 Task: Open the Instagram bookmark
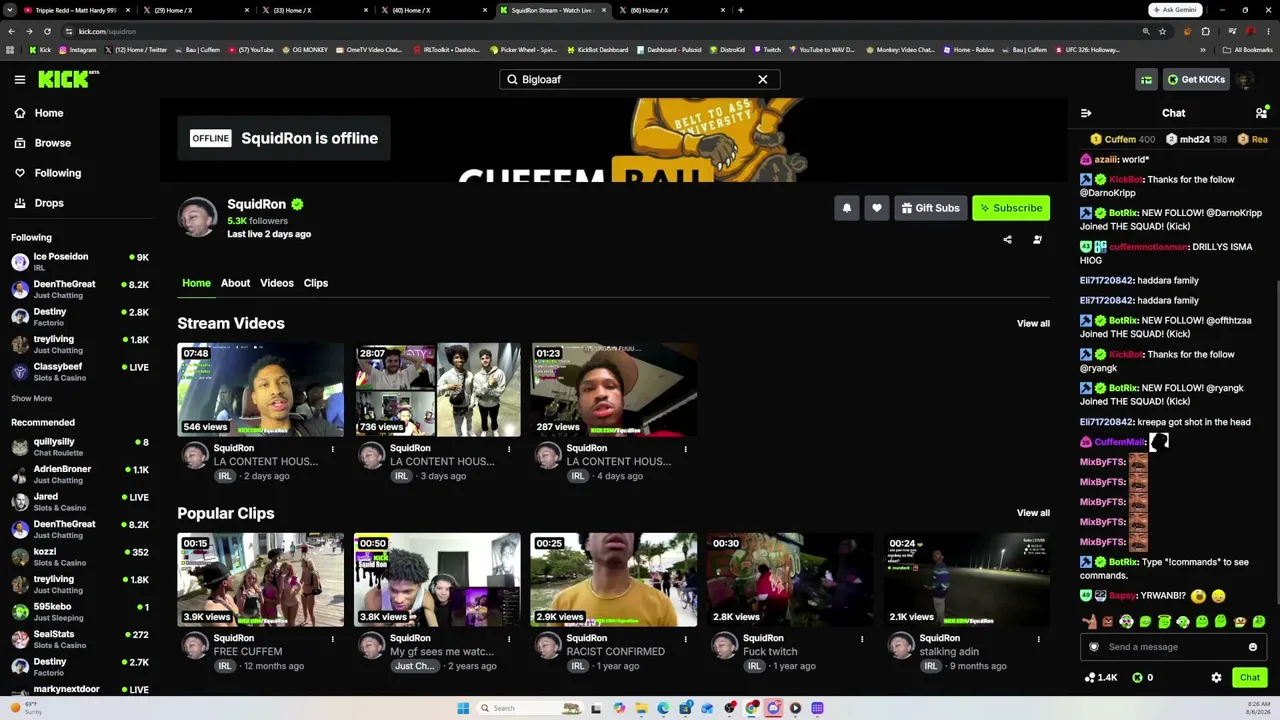77,50
